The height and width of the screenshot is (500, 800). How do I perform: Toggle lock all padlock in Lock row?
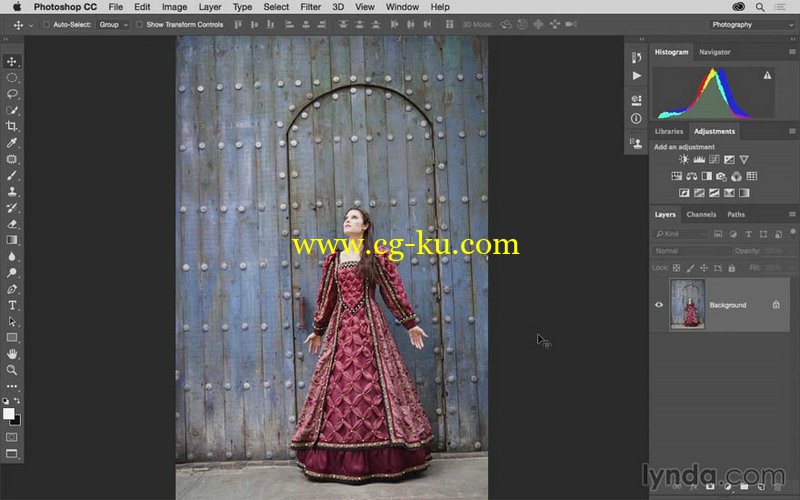[732, 268]
